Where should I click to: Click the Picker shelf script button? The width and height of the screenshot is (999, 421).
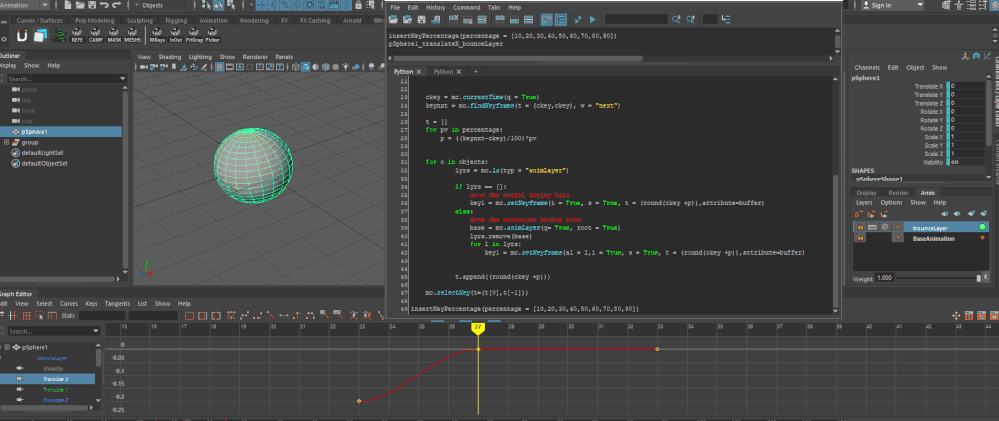[213, 35]
